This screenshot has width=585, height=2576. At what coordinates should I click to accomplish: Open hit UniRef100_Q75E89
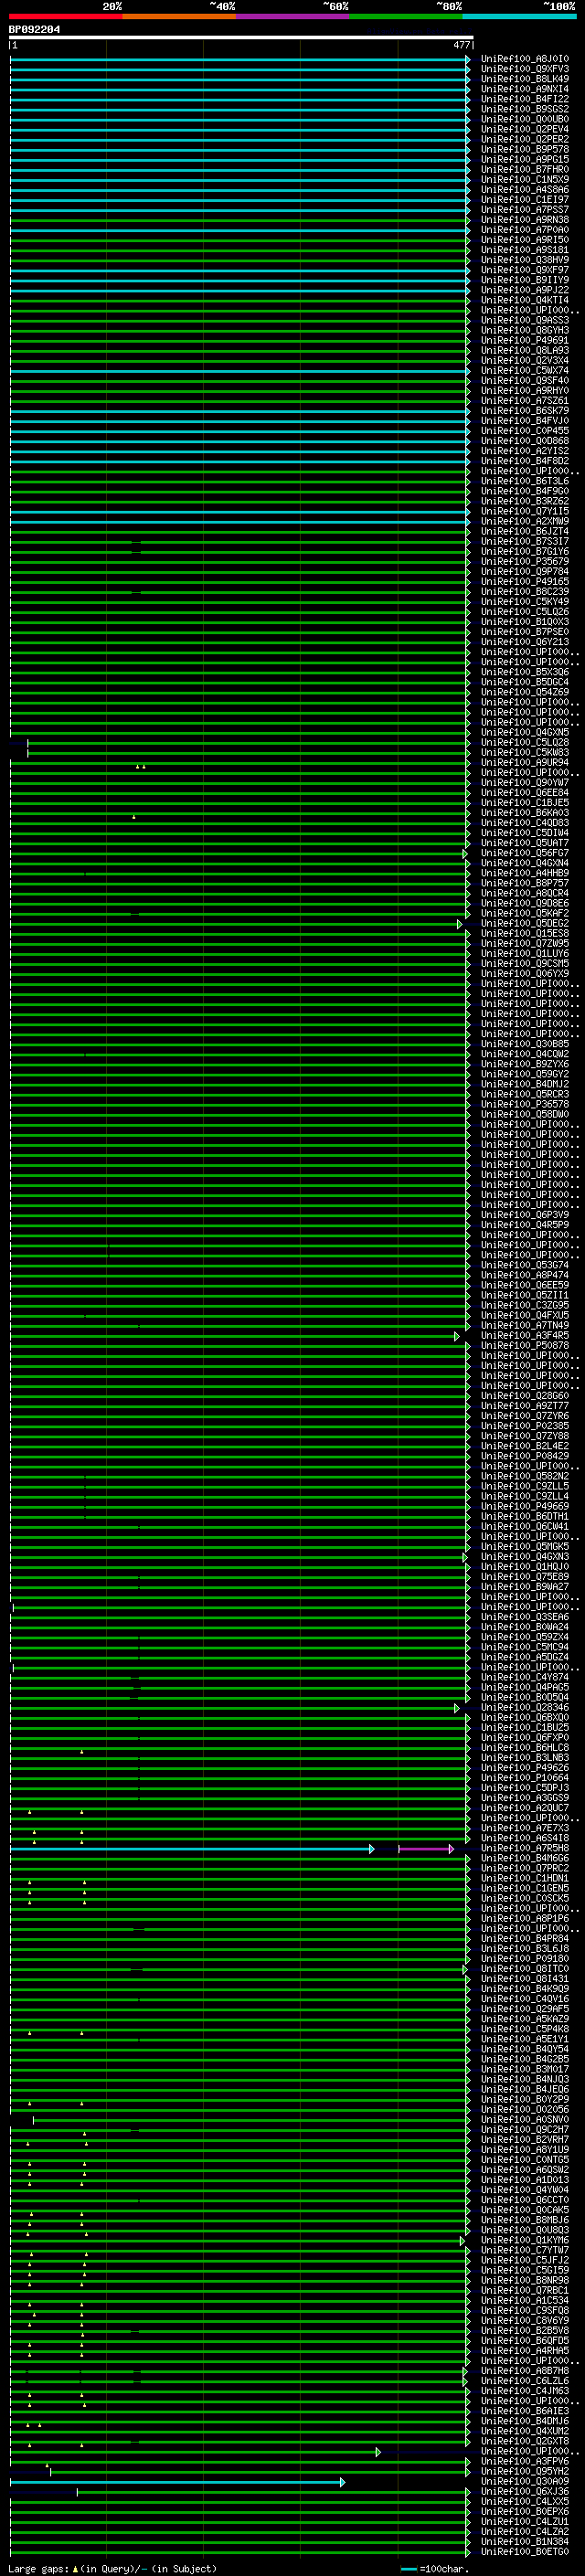point(525,1577)
